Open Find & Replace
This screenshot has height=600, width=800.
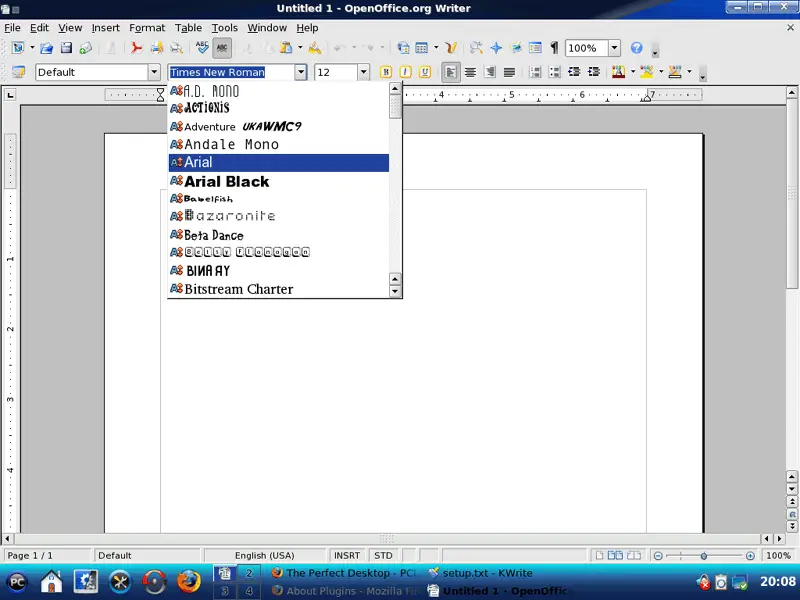click(x=476, y=48)
